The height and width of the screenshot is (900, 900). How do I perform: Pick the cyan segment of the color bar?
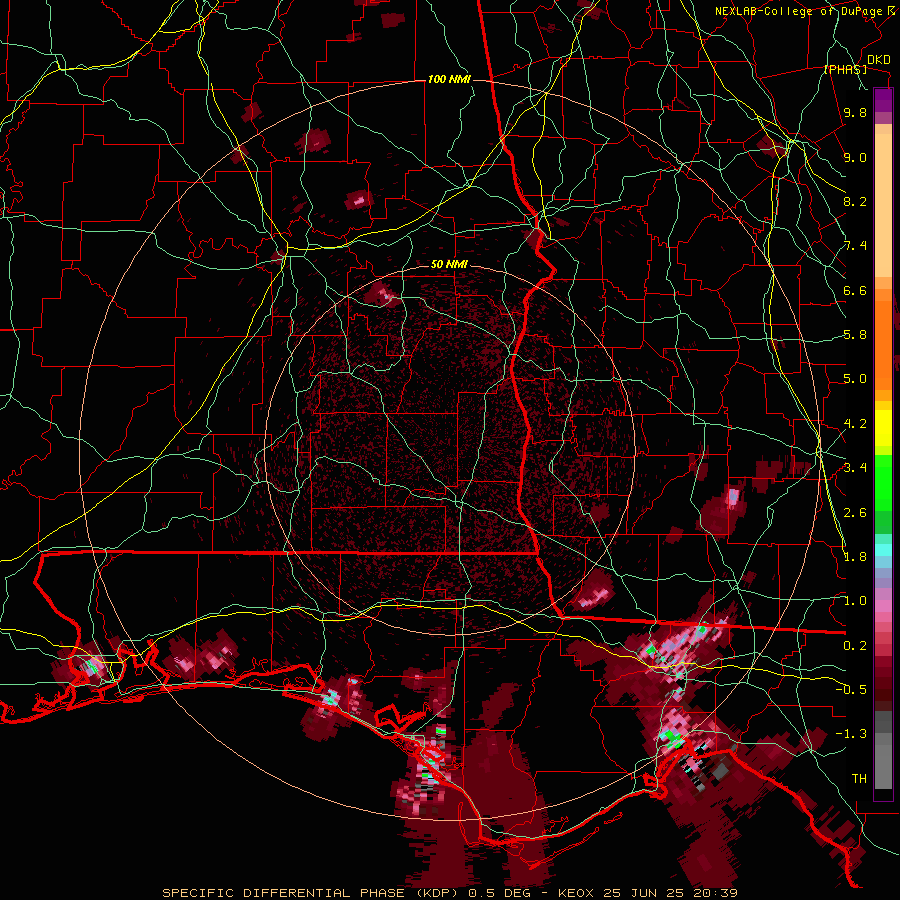click(x=883, y=550)
